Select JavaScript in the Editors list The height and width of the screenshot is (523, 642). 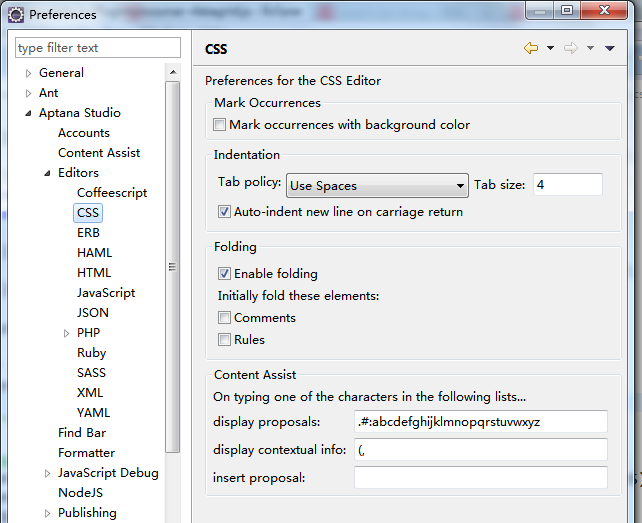tap(106, 293)
